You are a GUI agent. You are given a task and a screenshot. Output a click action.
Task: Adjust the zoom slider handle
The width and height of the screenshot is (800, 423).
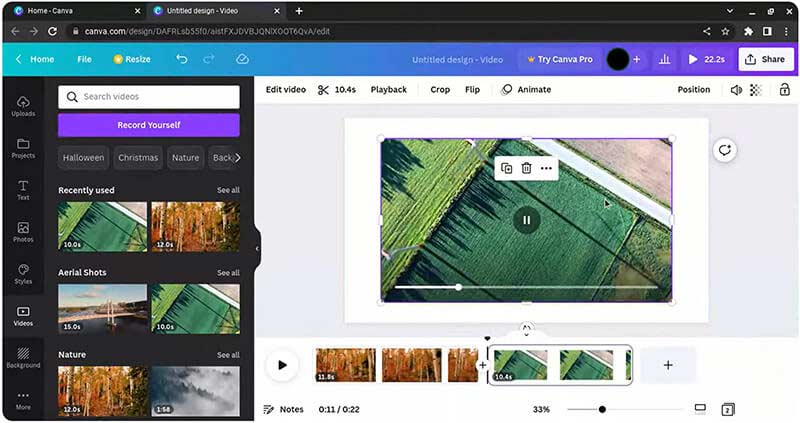(602, 409)
